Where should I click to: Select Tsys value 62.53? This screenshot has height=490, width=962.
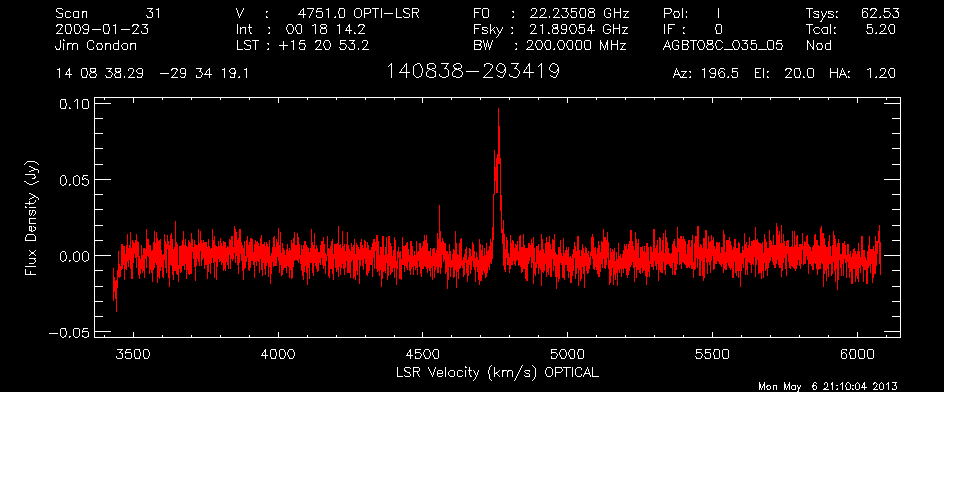(880, 13)
